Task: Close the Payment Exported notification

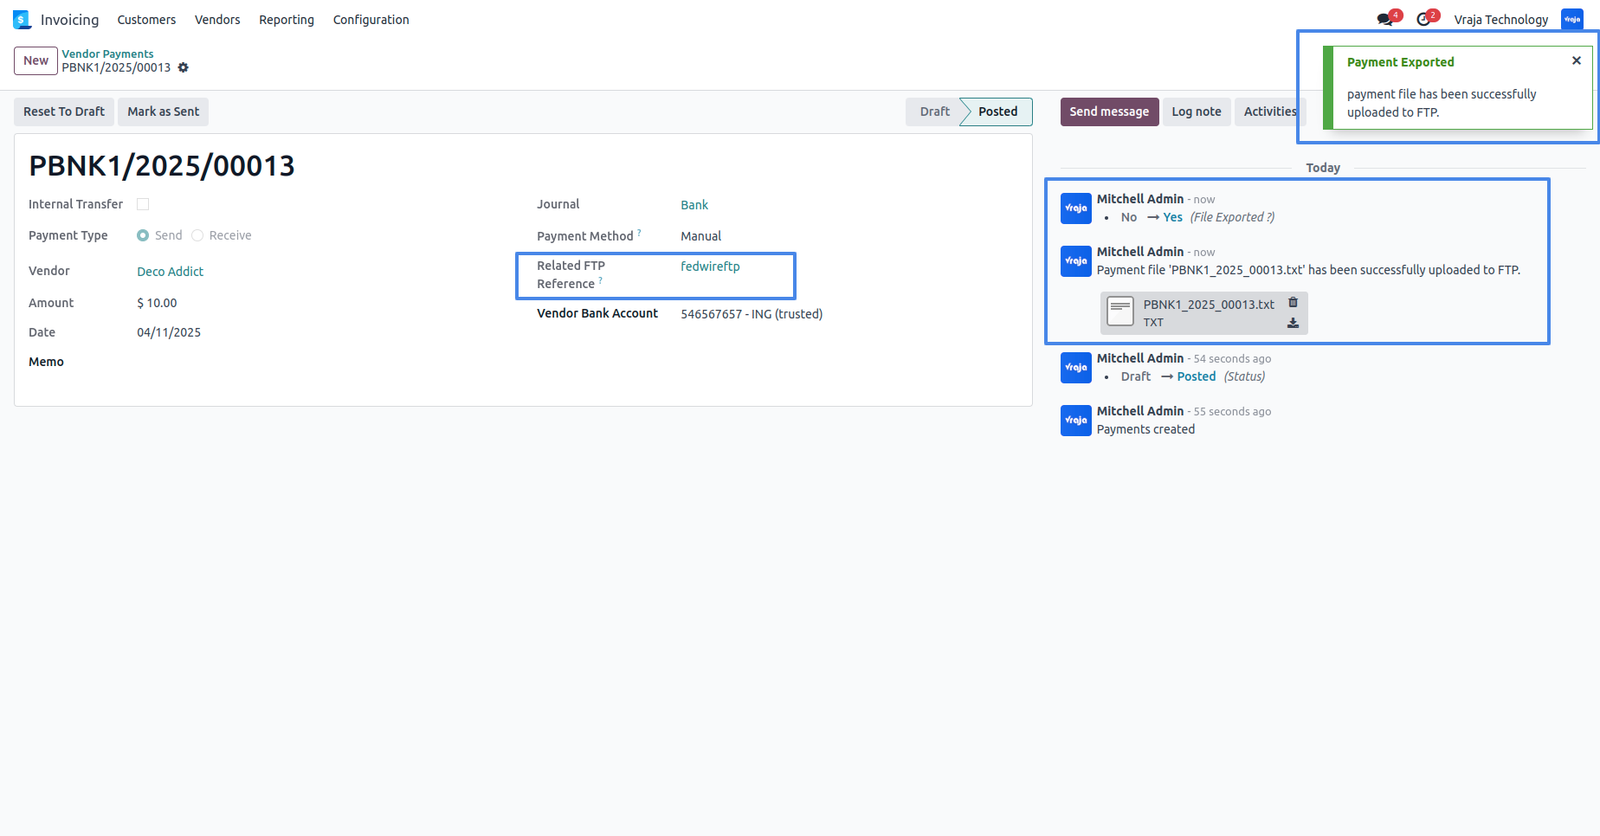Action: pyautogui.click(x=1576, y=61)
